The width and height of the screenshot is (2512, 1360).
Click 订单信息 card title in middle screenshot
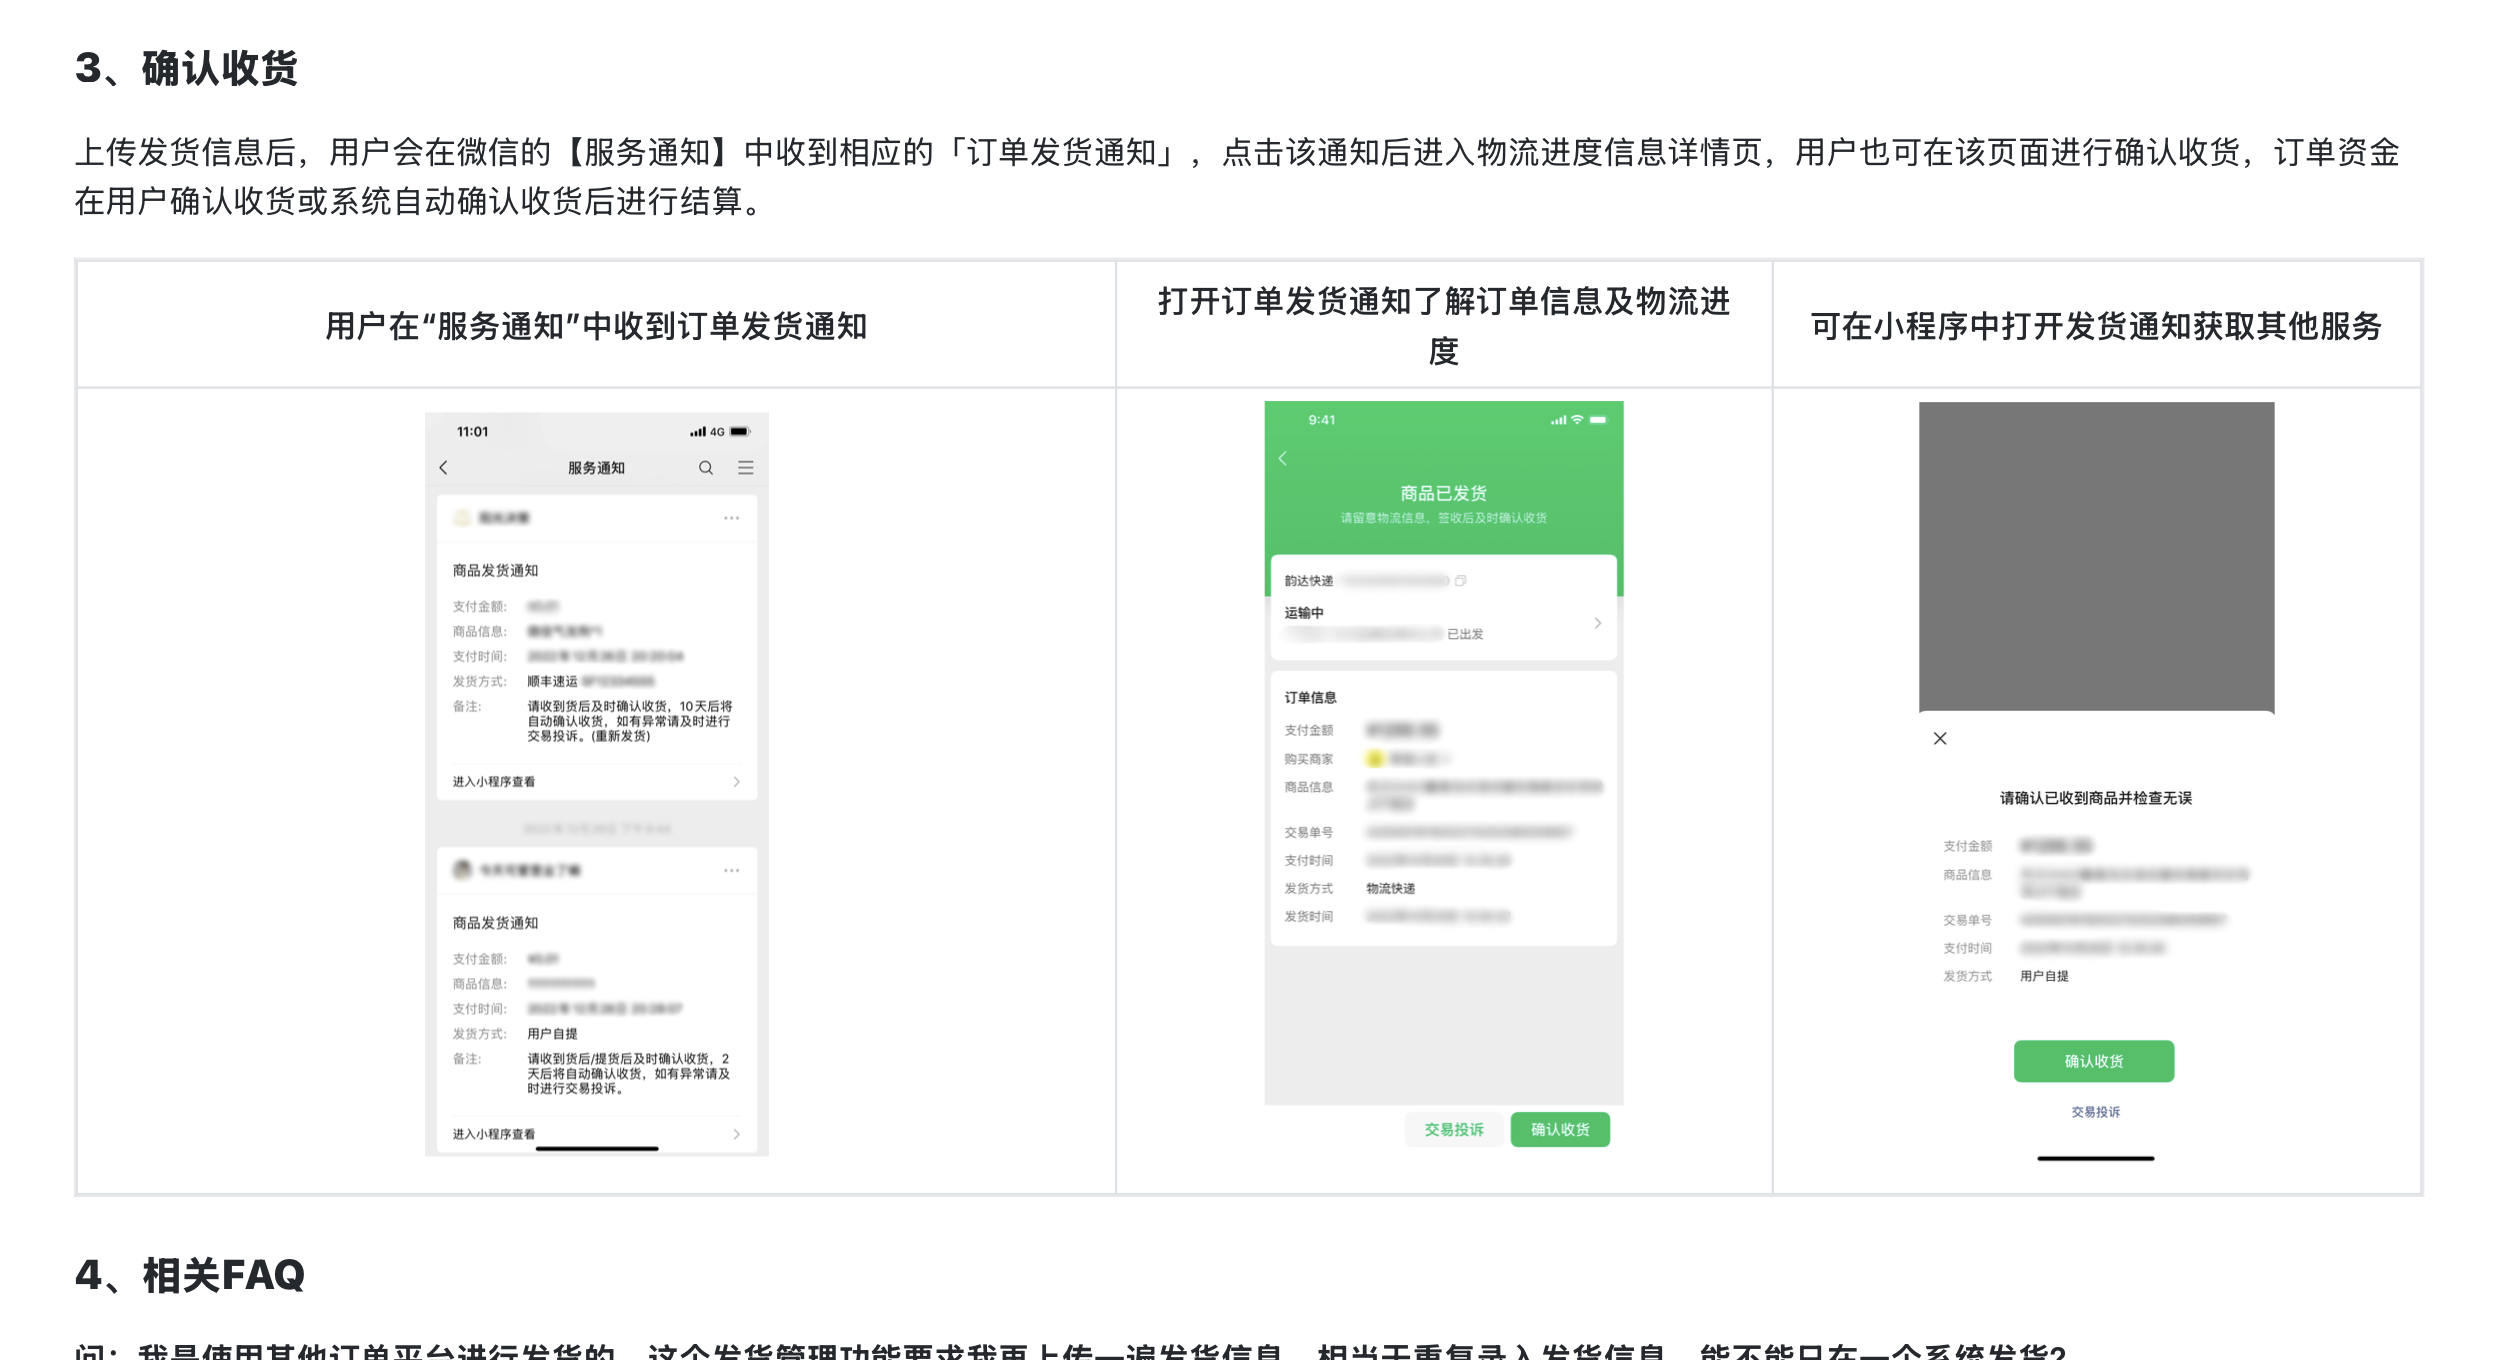point(1310,698)
